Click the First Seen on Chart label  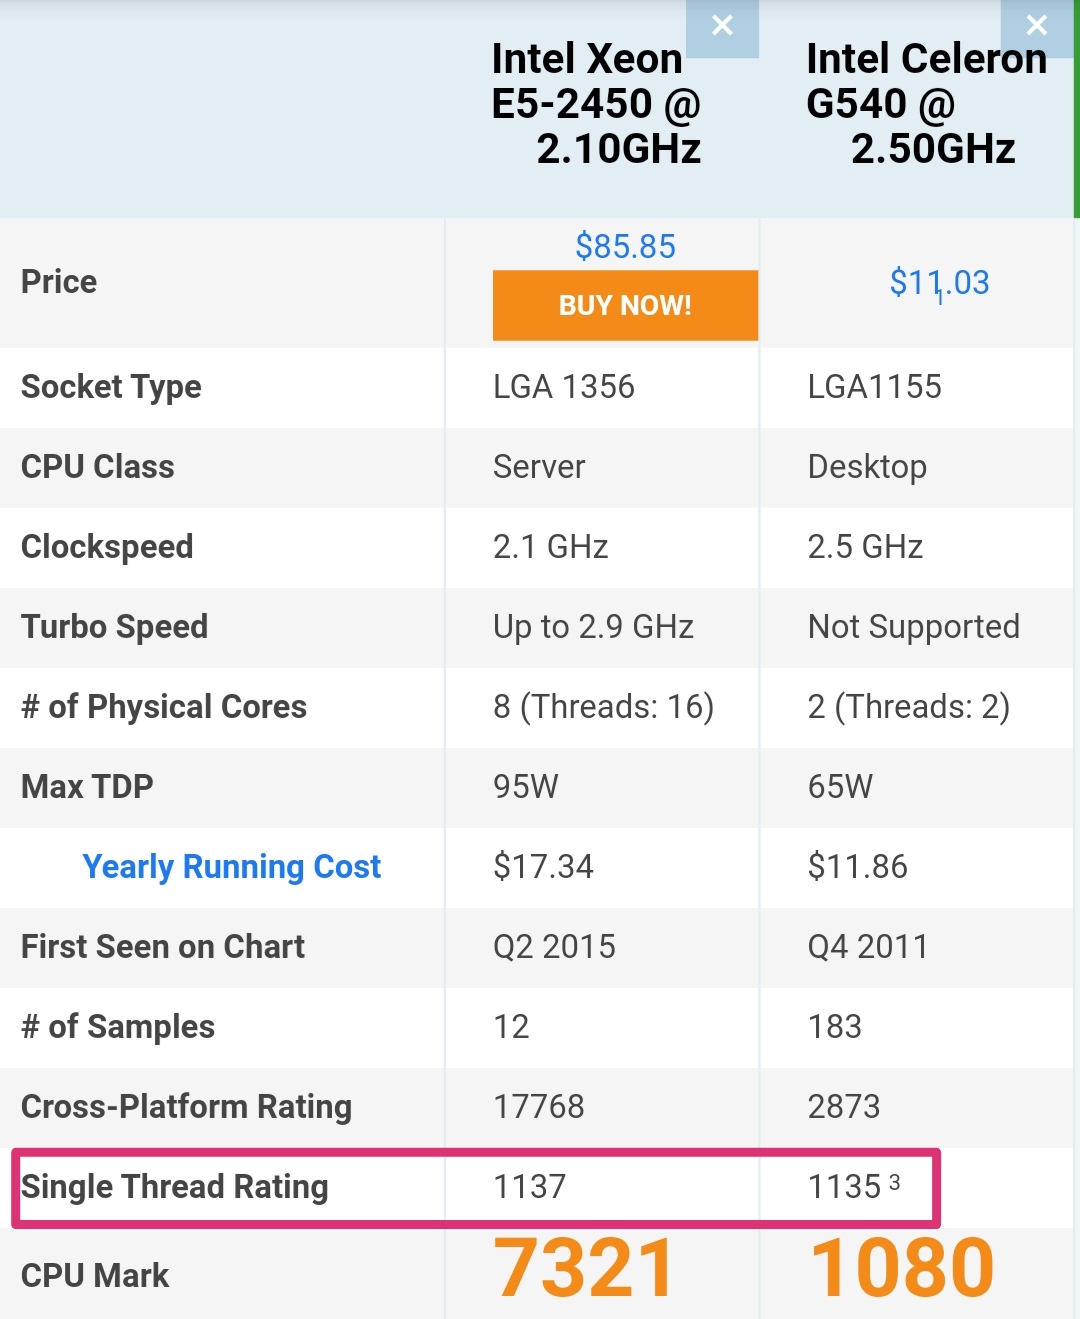[x=163, y=947]
